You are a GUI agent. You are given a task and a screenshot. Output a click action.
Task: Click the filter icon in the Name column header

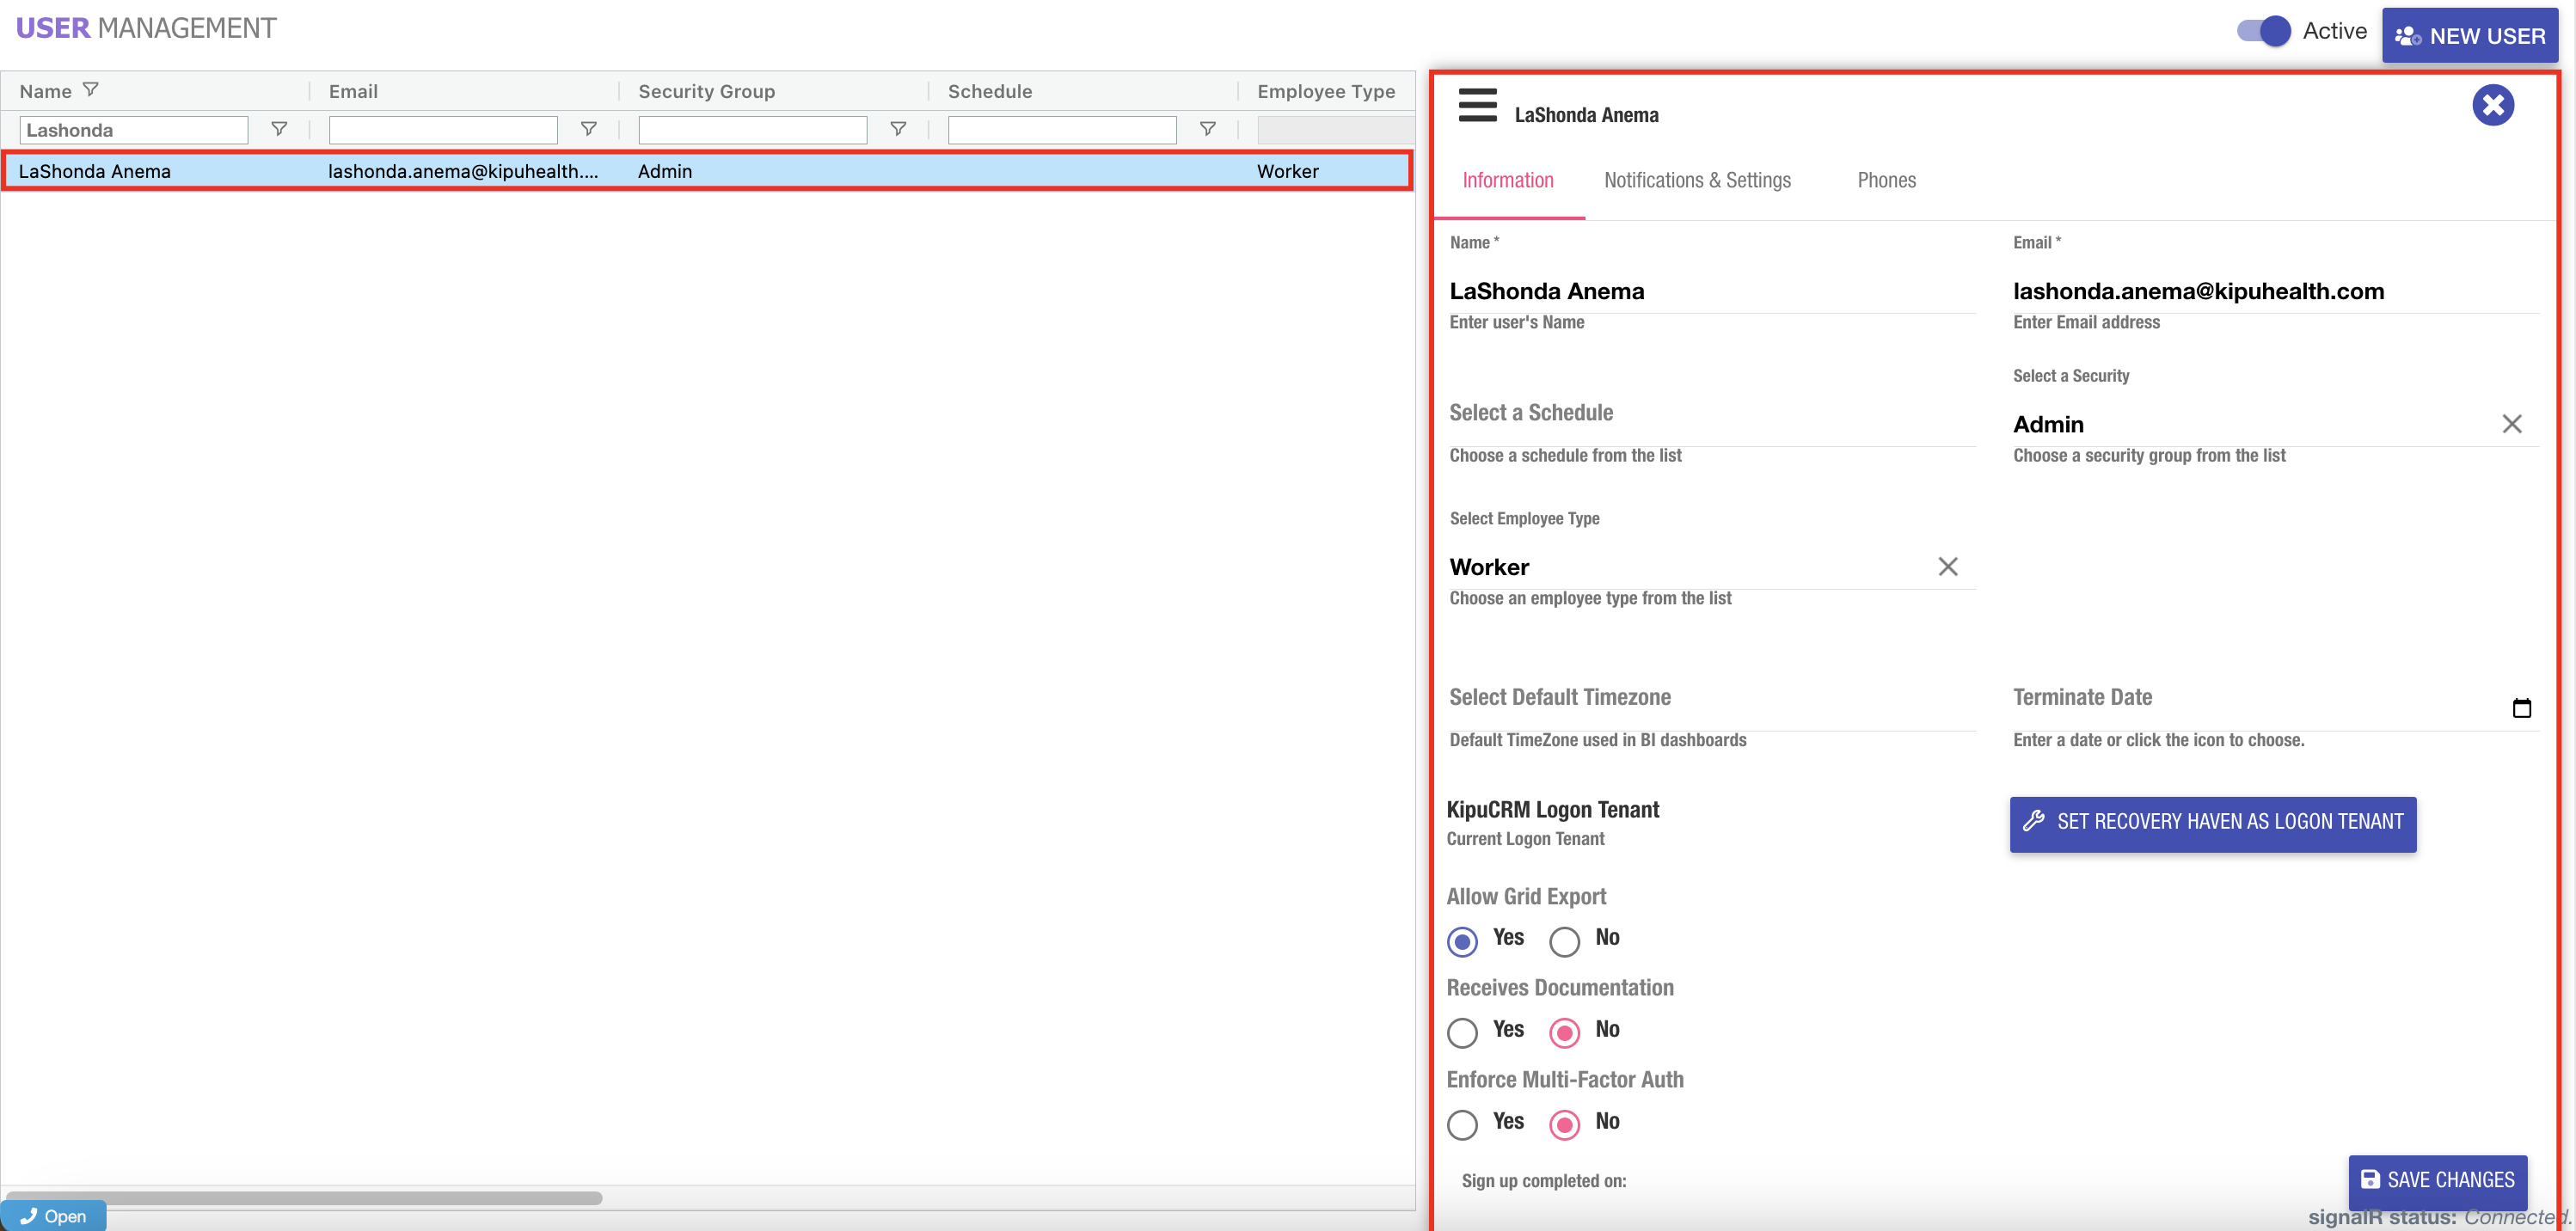[x=90, y=90]
